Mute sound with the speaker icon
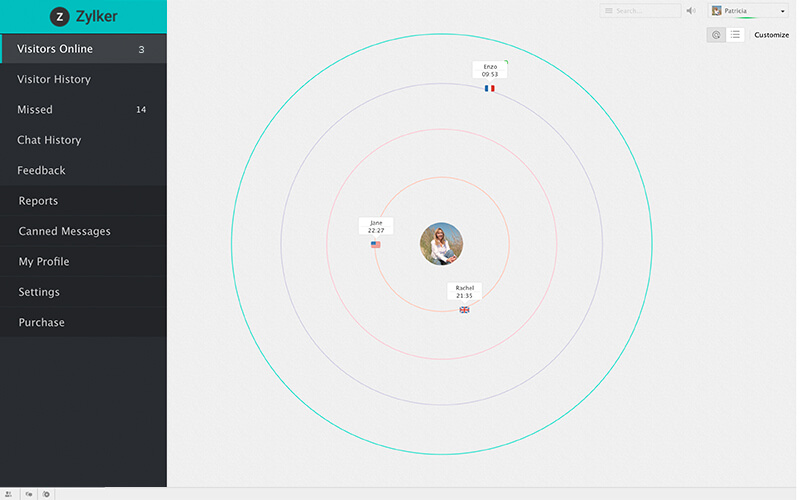 (x=691, y=11)
